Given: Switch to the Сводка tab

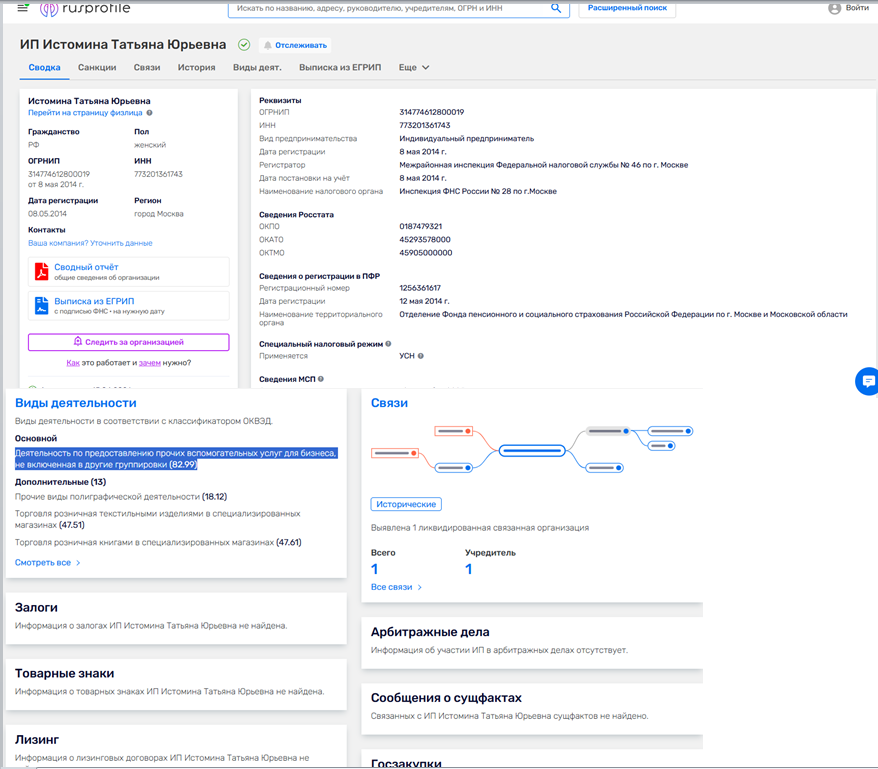Looking at the screenshot, I should point(44,67).
